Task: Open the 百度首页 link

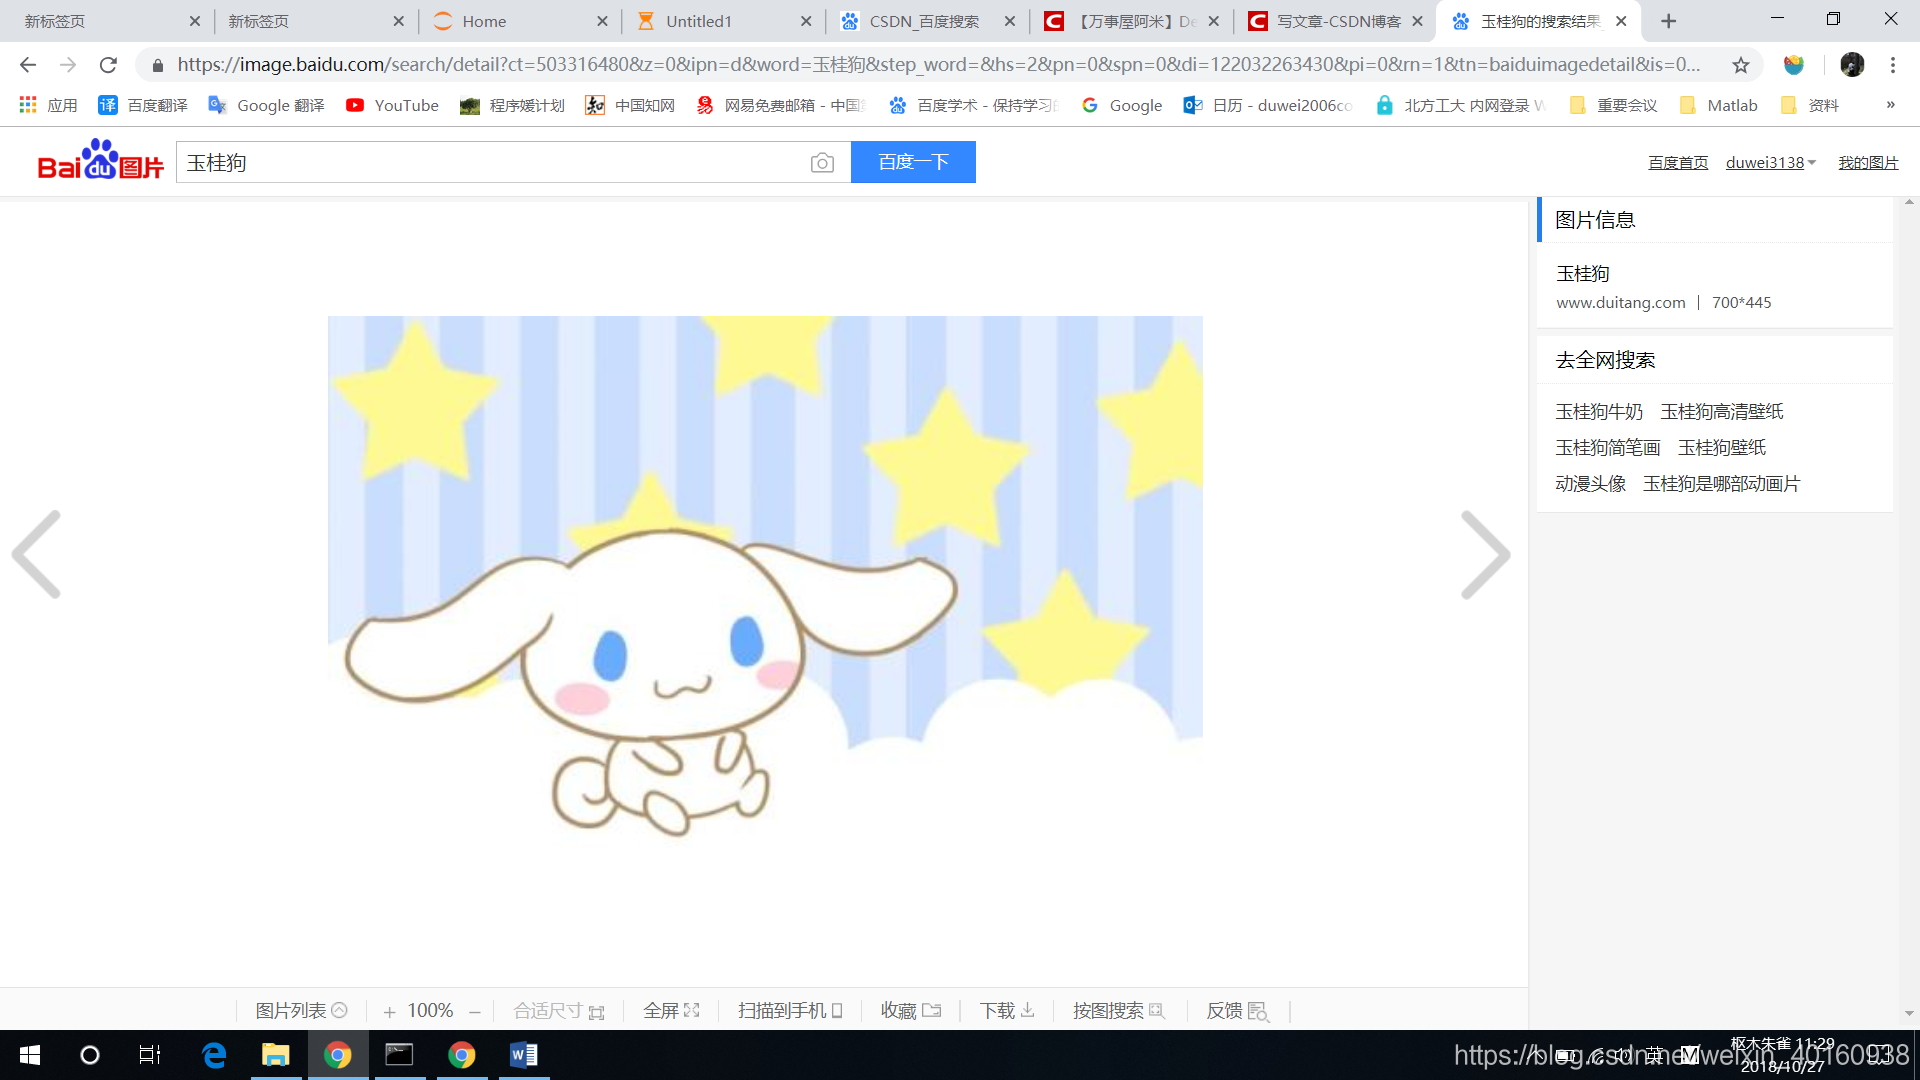Action: (x=1678, y=163)
